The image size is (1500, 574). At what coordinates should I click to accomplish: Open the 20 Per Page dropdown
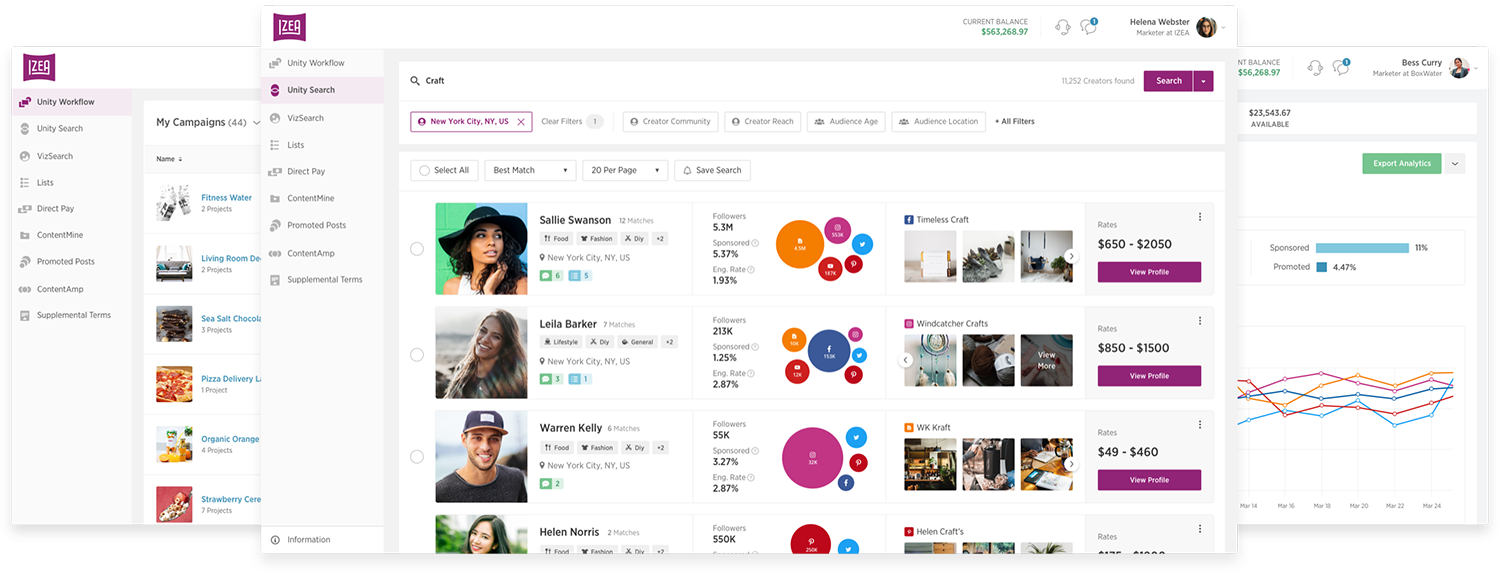625,171
